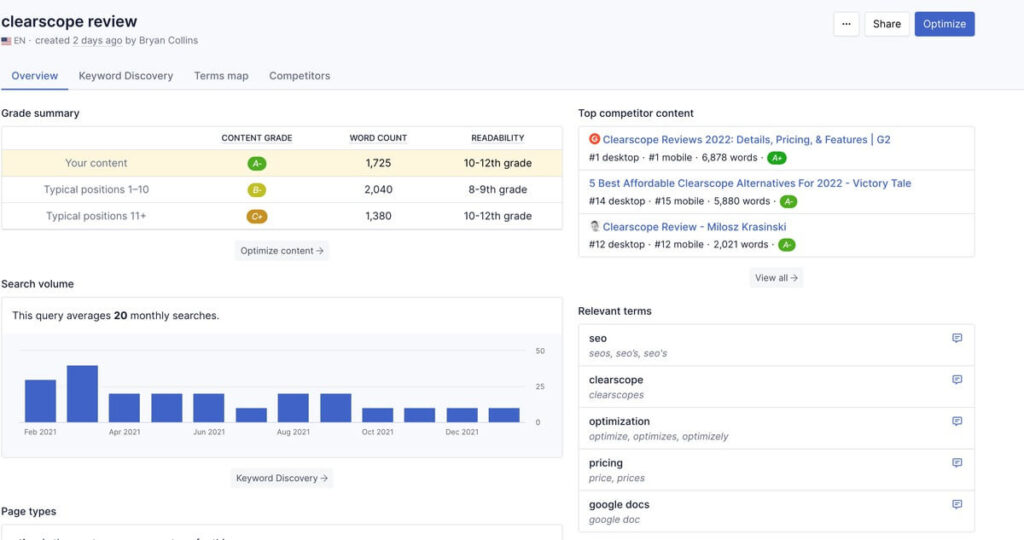Click the Milosz Krasinski avatar icon
Screen dimensions: 1024x540
coord(594,227)
